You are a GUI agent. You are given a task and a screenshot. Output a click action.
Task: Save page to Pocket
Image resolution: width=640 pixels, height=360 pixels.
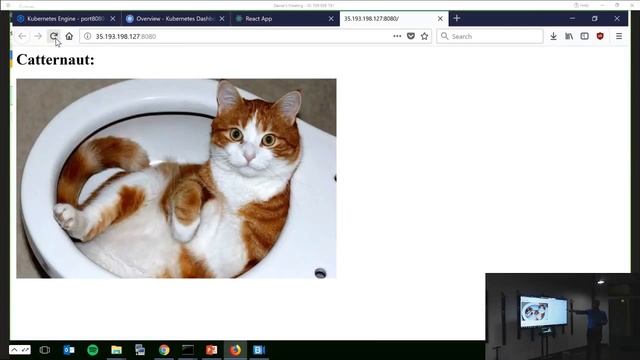click(411, 36)
